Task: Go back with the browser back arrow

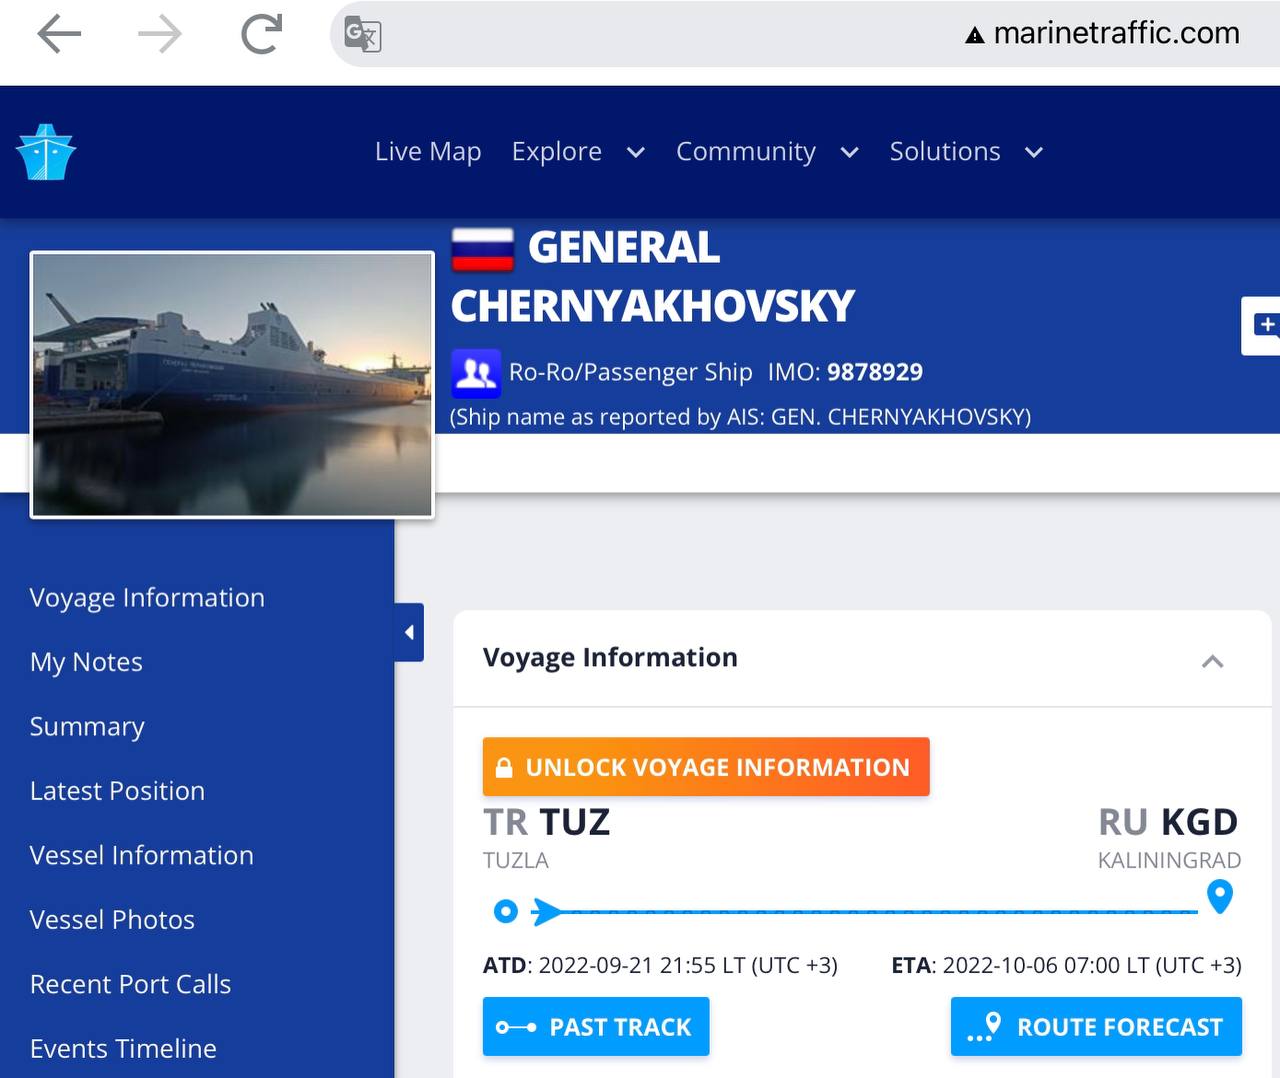Action: point(59,35)
